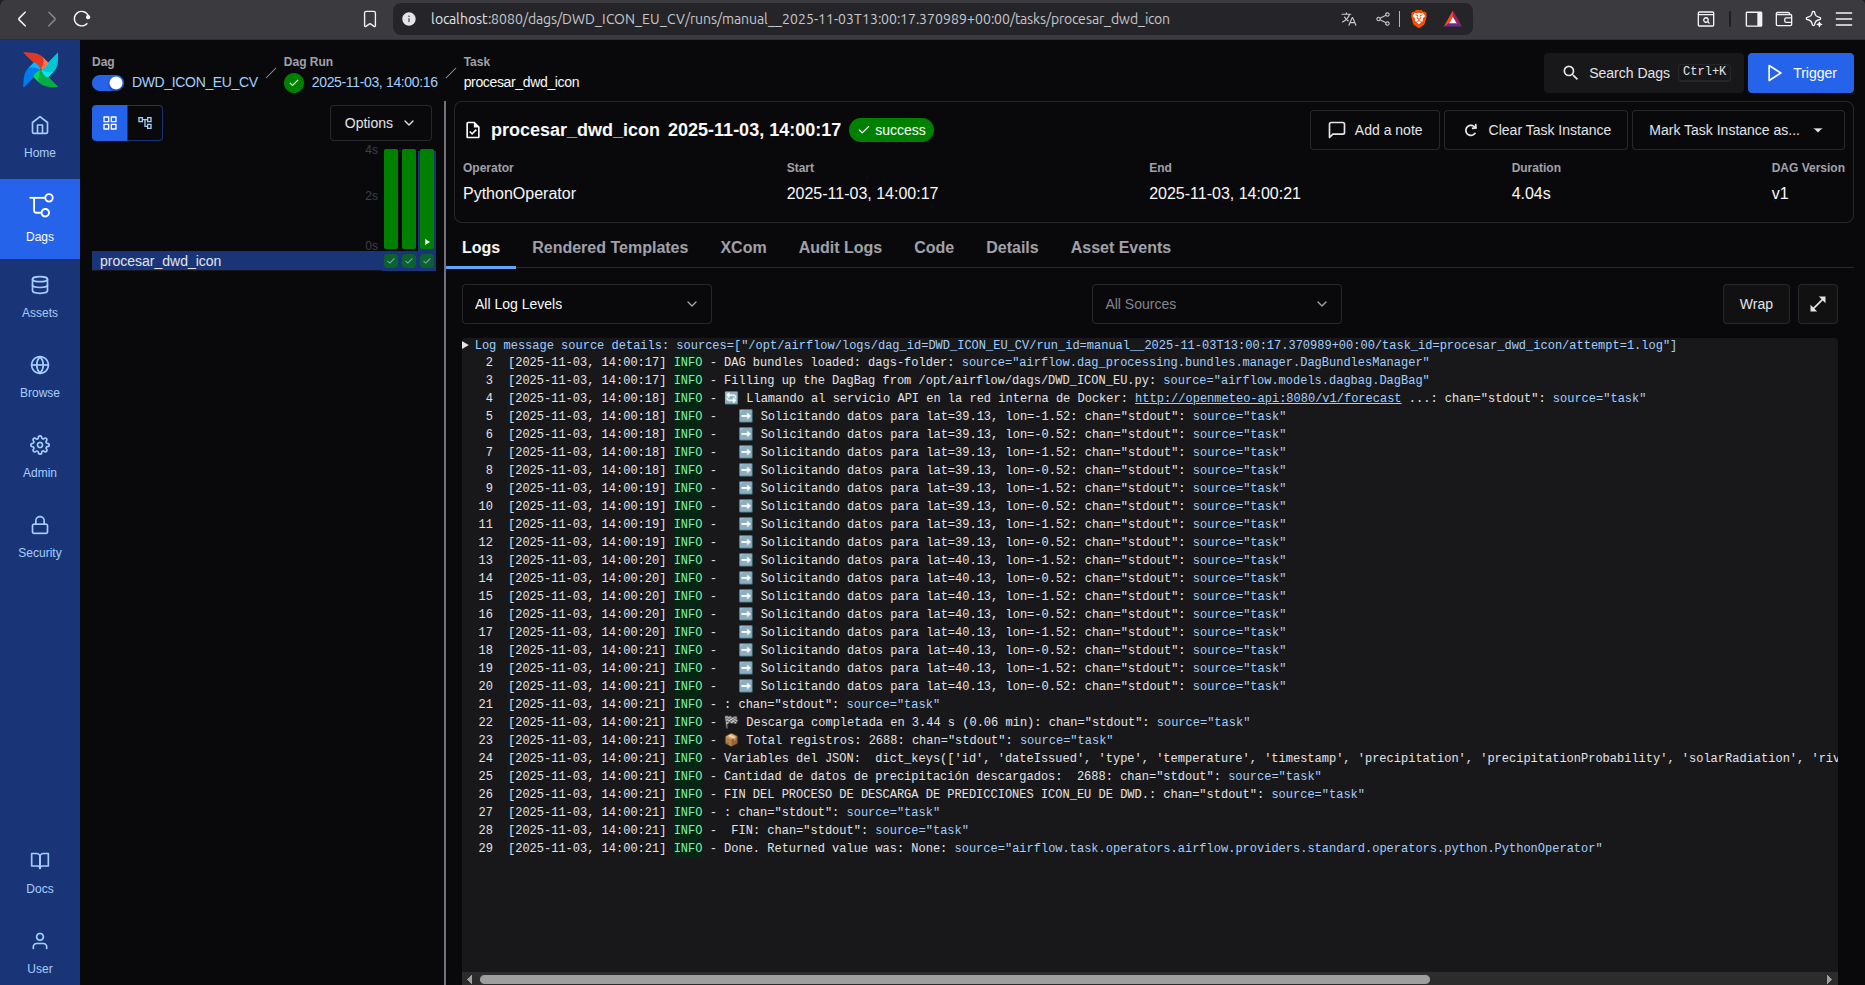This screenshot has height=985, width=1865.
Task: Open the openmeteo-api forecast link in logs
Action: coord(1267,398)
